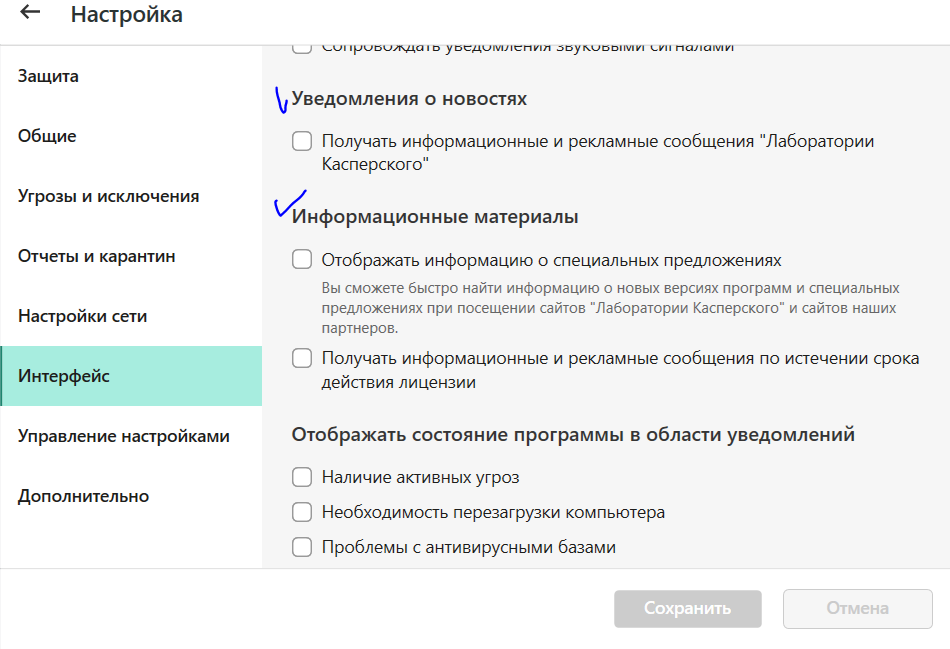Open the Защита settings section
950x649 pixels.
click(48, 76)
